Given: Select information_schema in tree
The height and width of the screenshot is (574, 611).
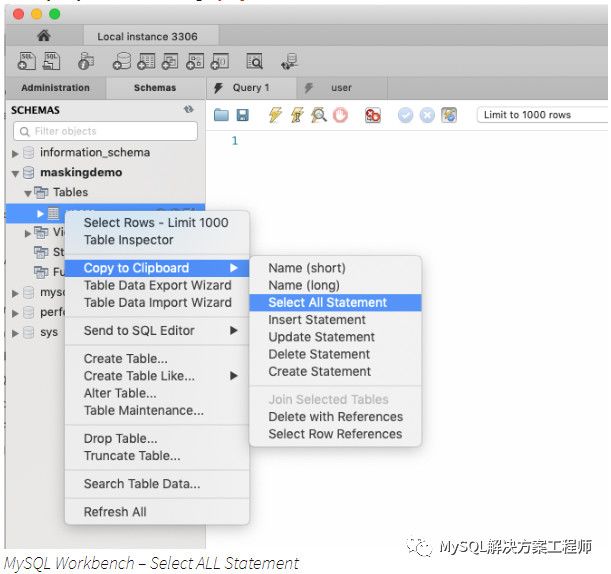Looking at the screenshot, I should pyautogui.click(x=95, y=152).
